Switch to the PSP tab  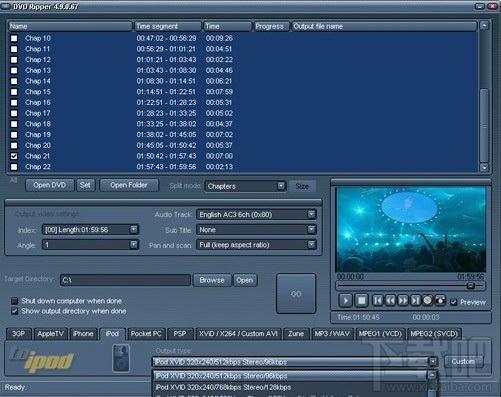pos(180,334)
